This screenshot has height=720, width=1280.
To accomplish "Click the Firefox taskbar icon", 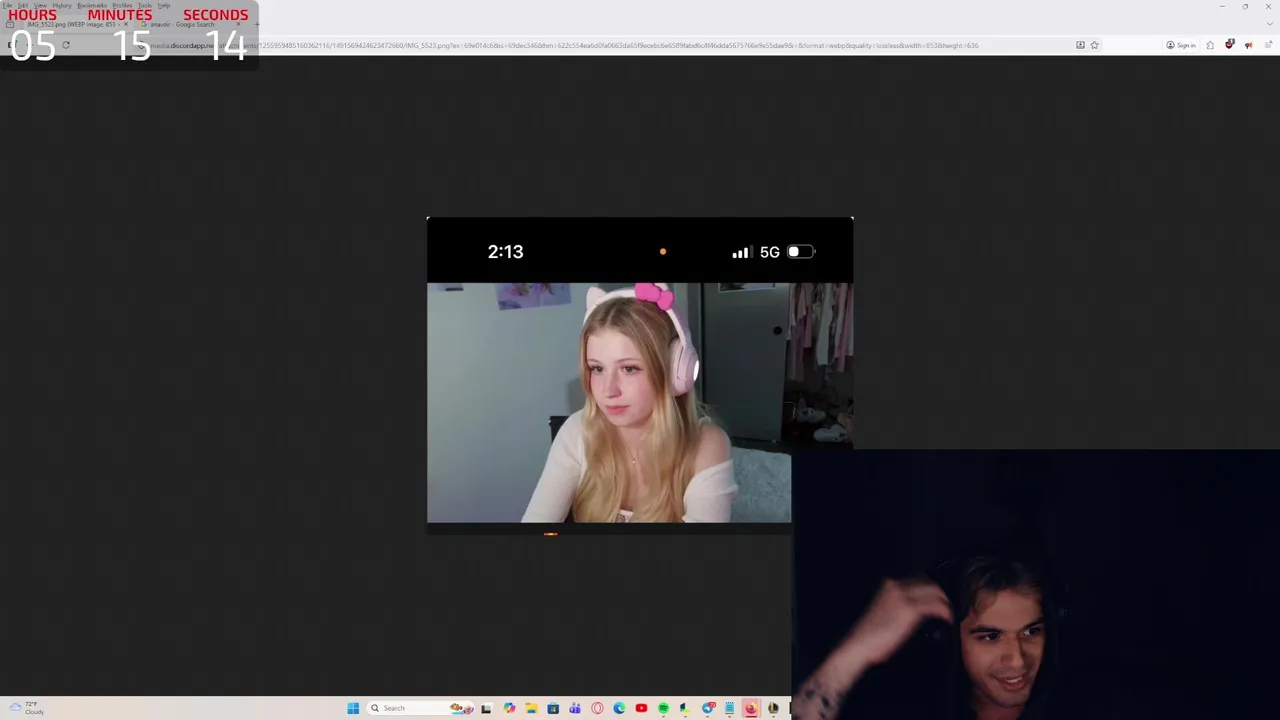I will tap(751, 708).
